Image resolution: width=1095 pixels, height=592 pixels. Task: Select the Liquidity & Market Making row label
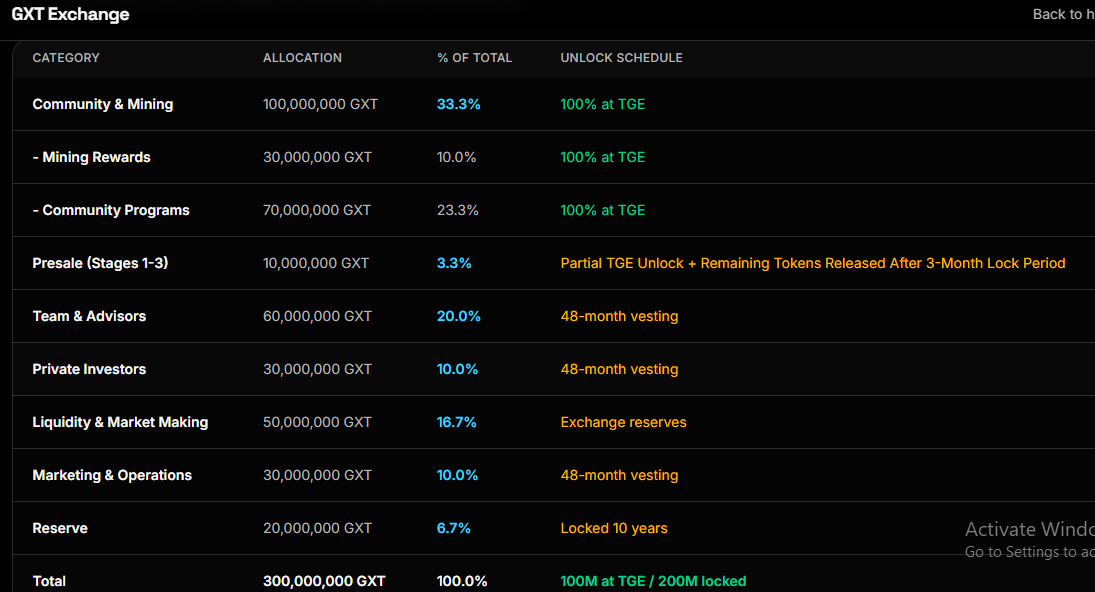coord(120,422)
